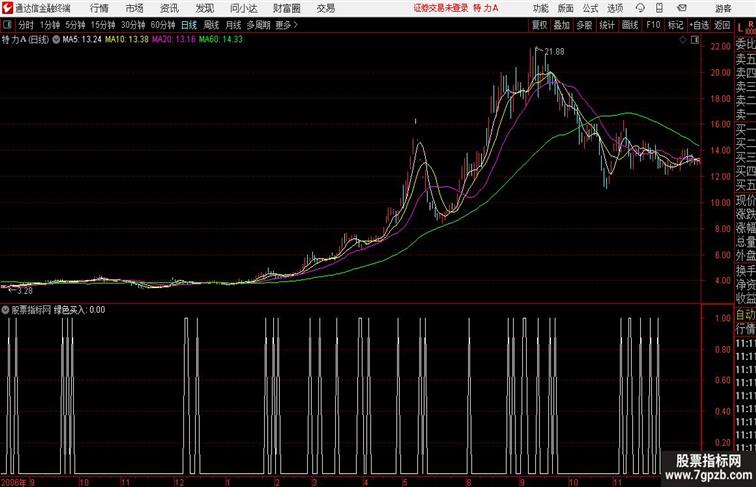This screenshot has height=487, width=756.
Task: Toggle the side panel icon above price axis
Action: coord(695,41)
